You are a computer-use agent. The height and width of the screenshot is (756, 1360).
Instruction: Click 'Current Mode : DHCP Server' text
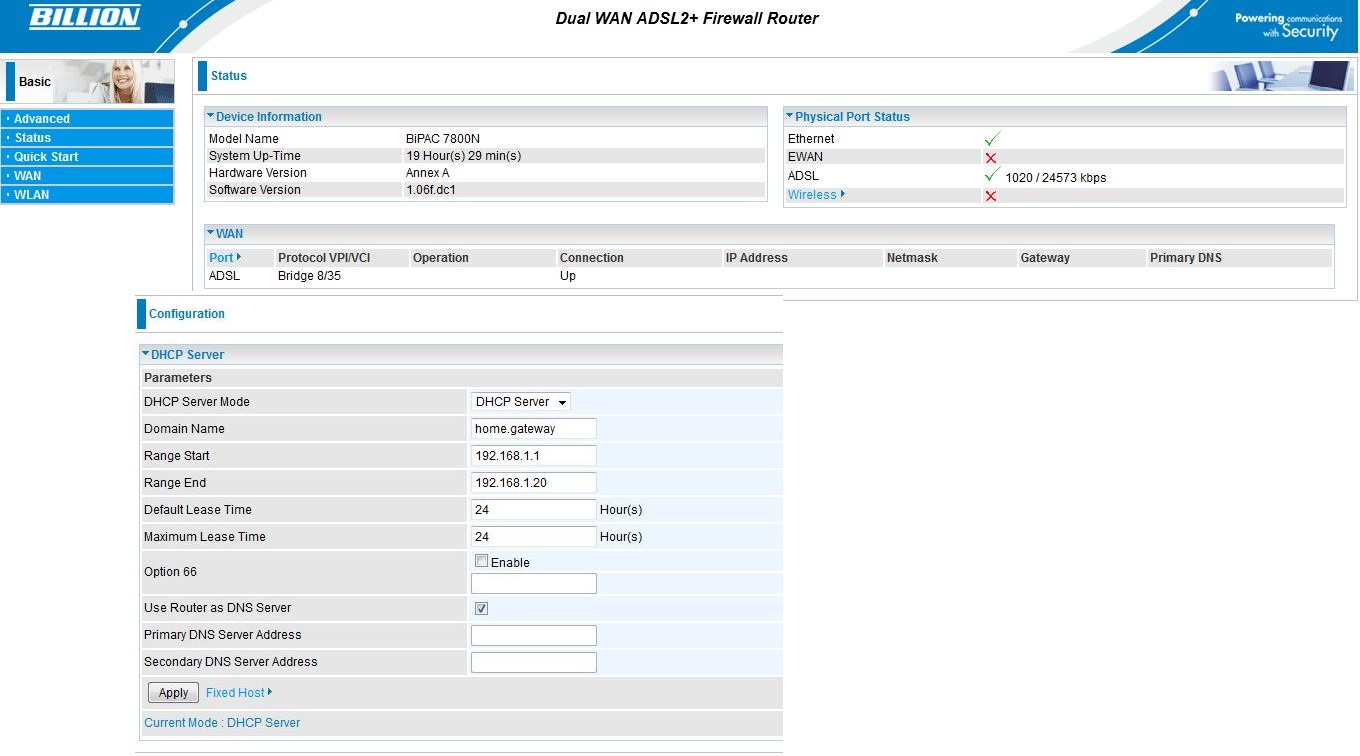222,723
